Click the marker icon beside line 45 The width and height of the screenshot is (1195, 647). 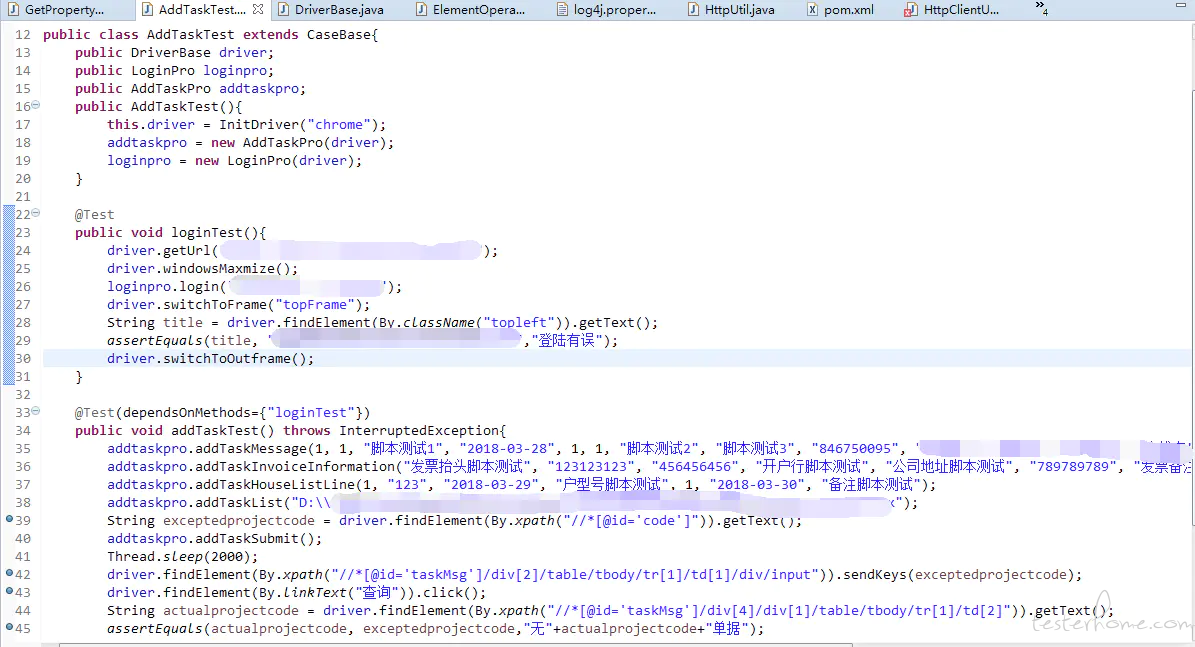tap(9, 626)
